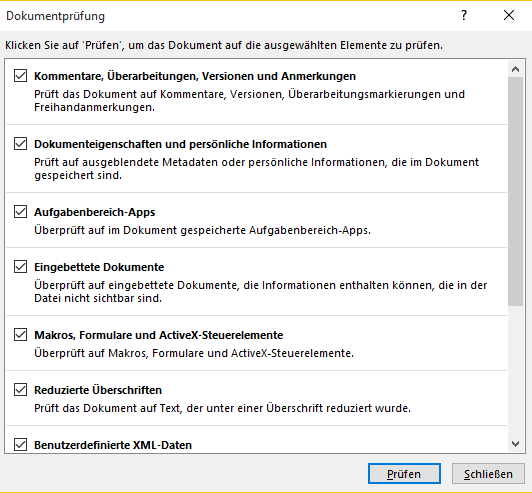Click the description under Eingebettete Dokumente
This screenshot has height=493, width=532.
(261, 291)
